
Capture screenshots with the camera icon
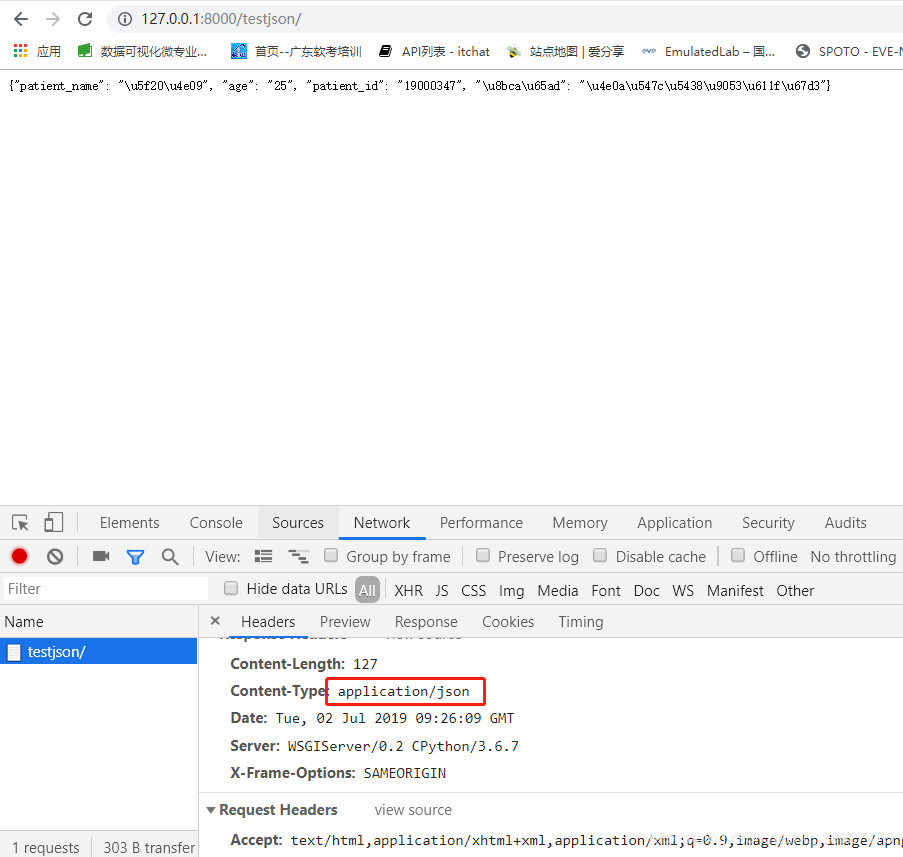click(x=100, y=556)
